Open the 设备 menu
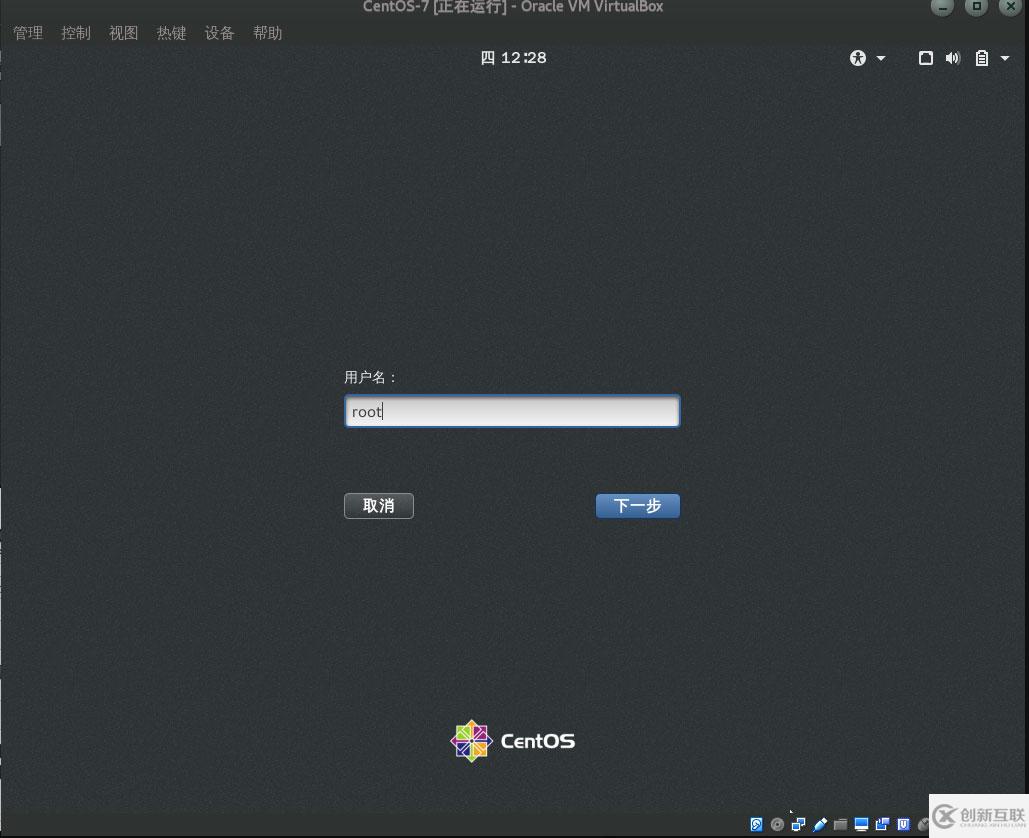 pyautogui.click(x=219, y=33)
